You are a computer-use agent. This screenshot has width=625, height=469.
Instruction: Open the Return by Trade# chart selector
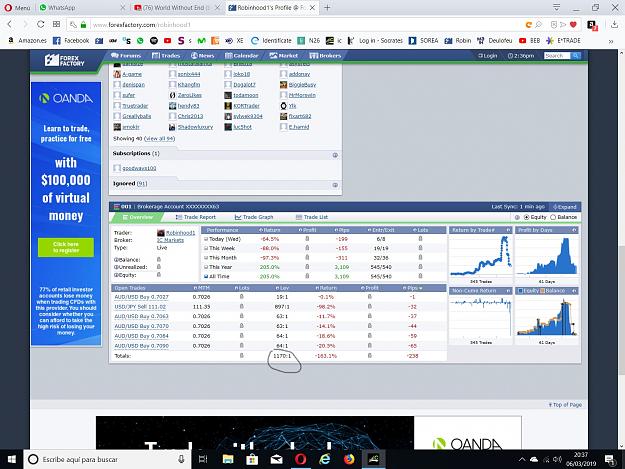tap(508, 230)
